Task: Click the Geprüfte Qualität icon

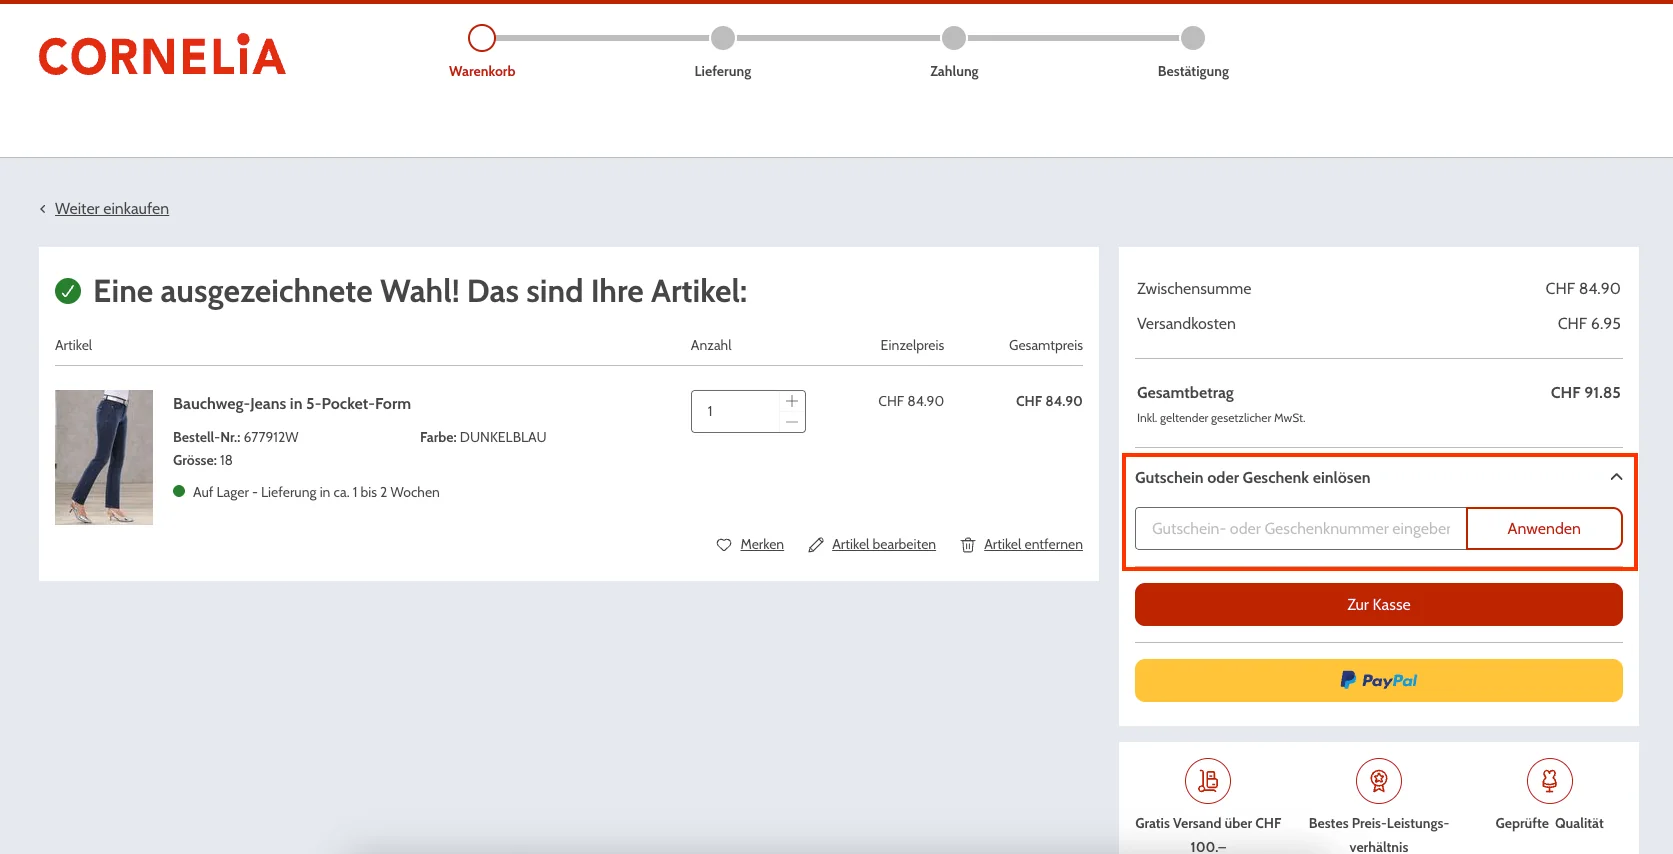Action: tap(1549, 781)
